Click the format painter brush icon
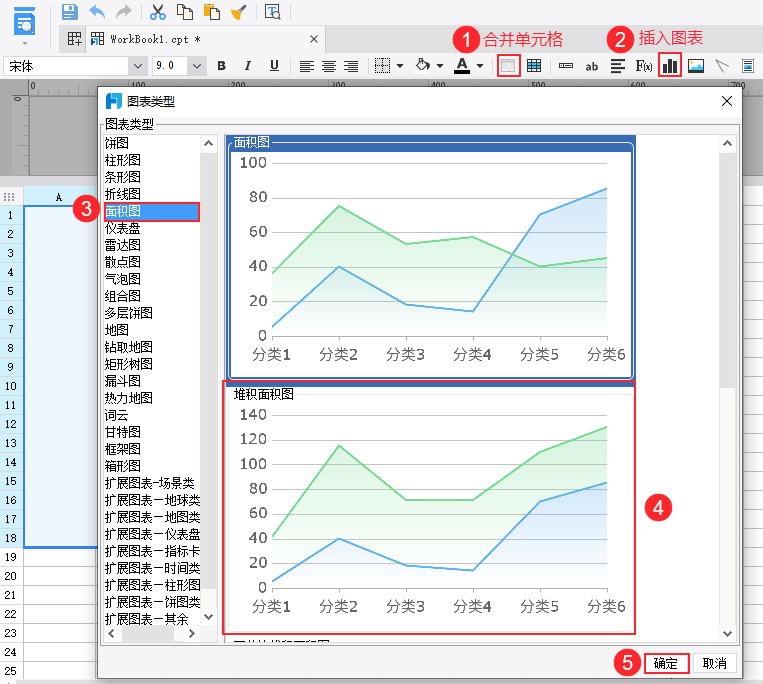 tap(238, 12)
